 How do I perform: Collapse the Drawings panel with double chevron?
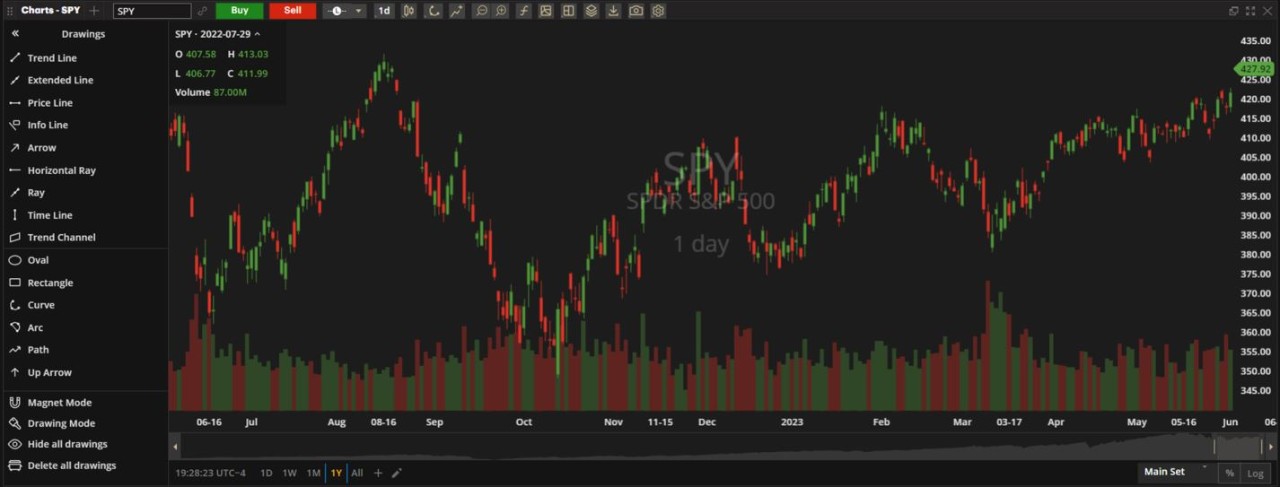[15, 34]
